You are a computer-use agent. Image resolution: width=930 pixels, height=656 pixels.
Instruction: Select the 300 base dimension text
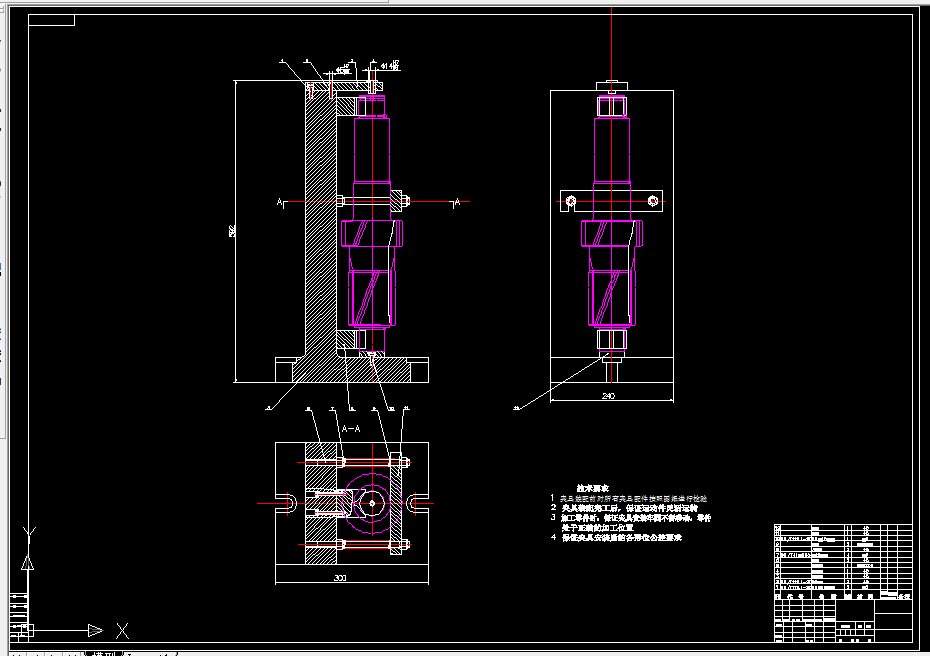click(340, 578)
